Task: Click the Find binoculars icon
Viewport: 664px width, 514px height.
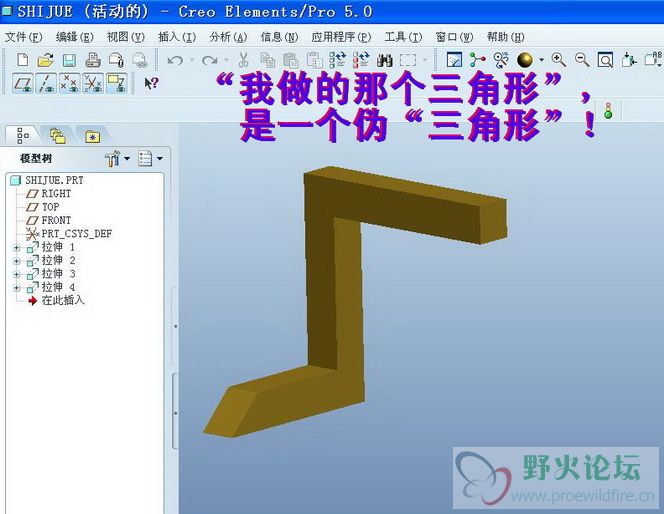Action: [x=385, y=60]
